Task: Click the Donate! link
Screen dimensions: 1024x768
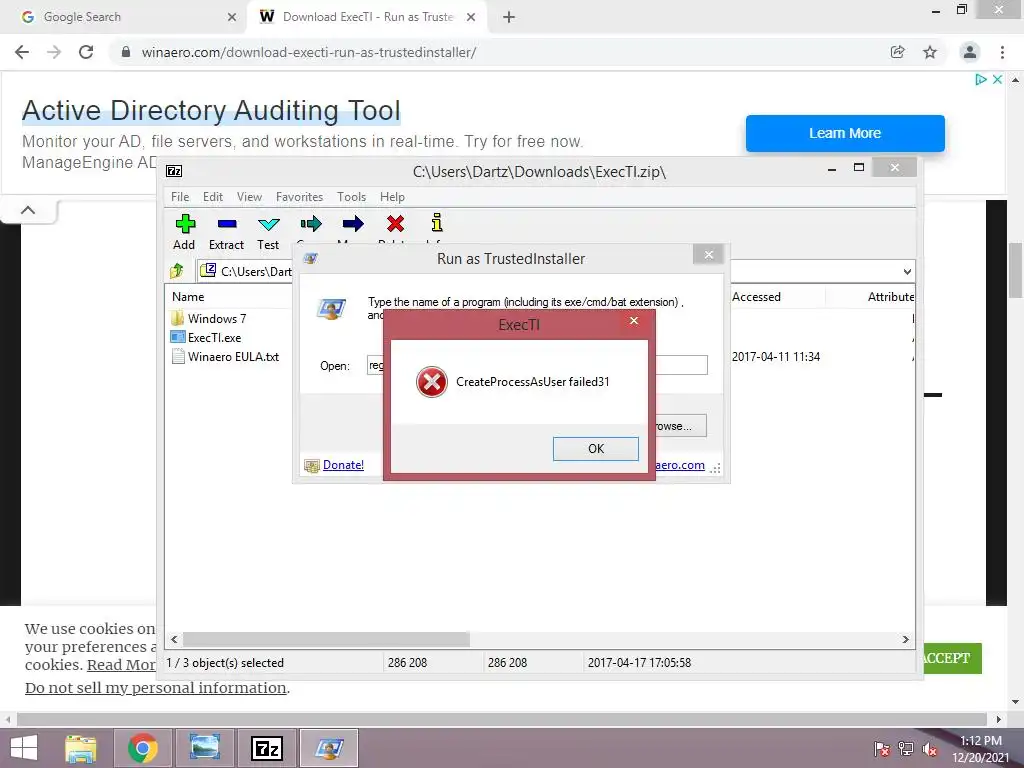Action: click(343, 465)
